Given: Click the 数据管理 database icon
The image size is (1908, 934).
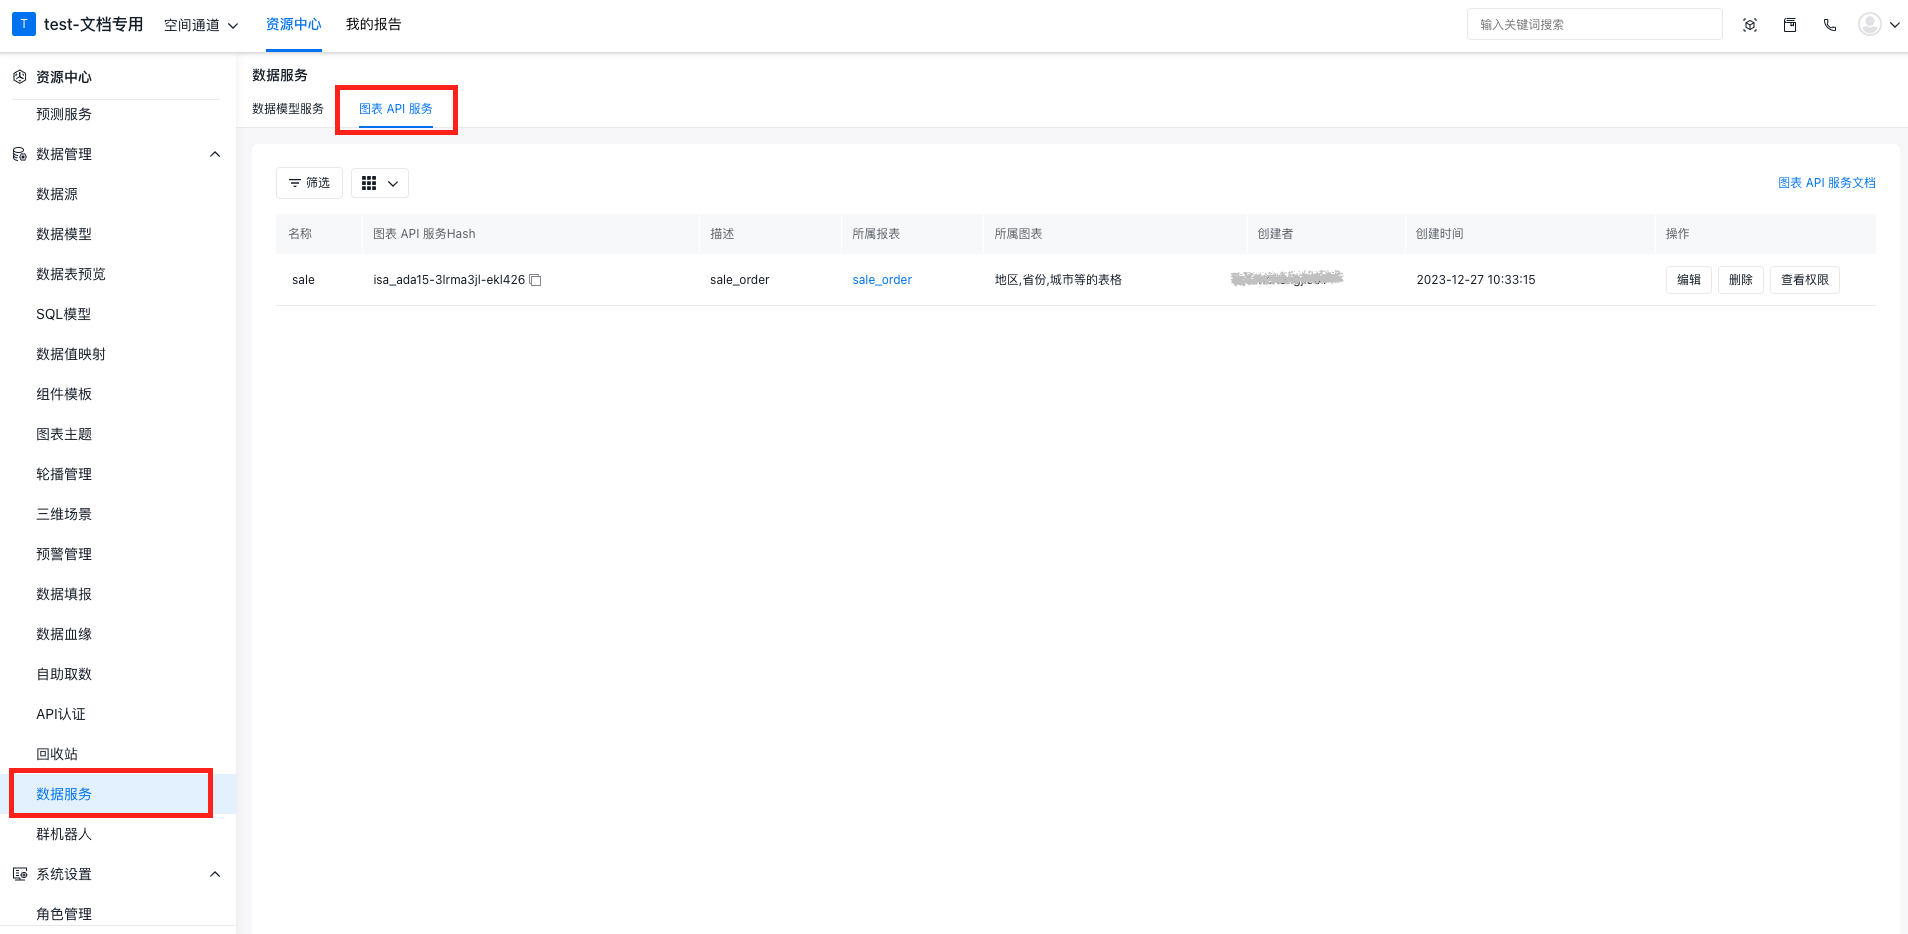Looking at the screenshot, I should (19, 154).
